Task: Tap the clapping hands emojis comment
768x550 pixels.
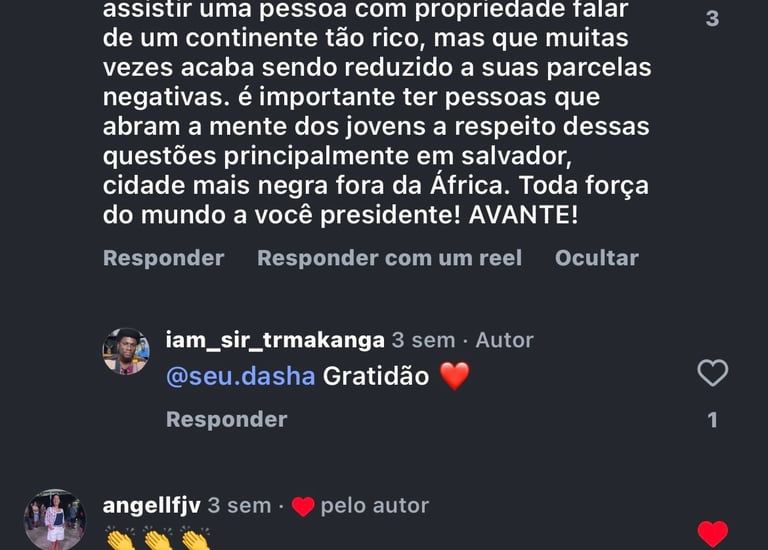Action: point(158,541)
